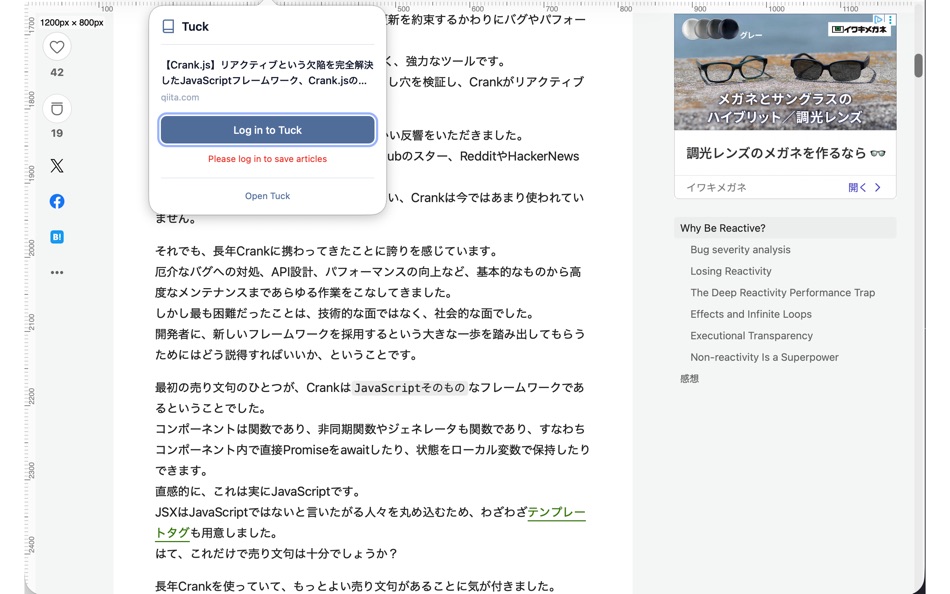This screenshot has width=950, height=594.
Task: Share article on Facebook icon
Action: point(57,201)
